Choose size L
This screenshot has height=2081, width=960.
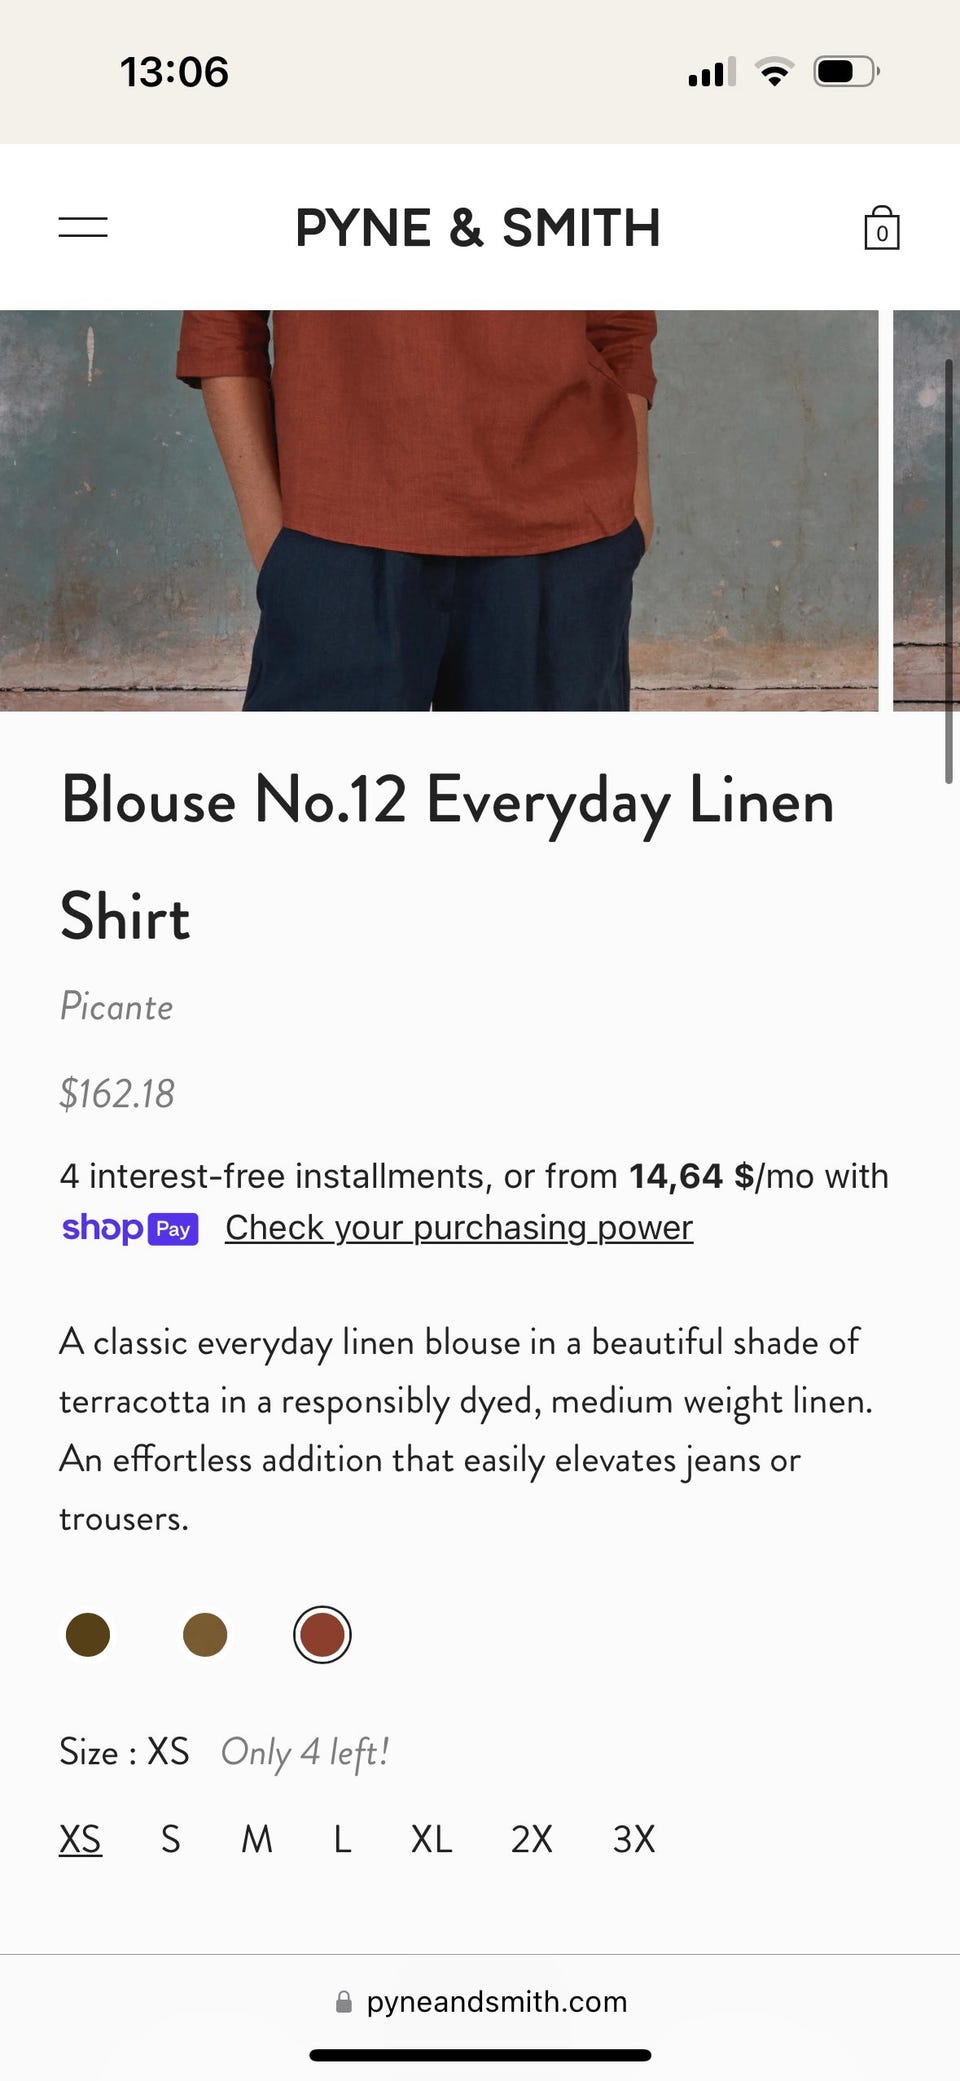pyautogui.click(x=342, y=1839)
